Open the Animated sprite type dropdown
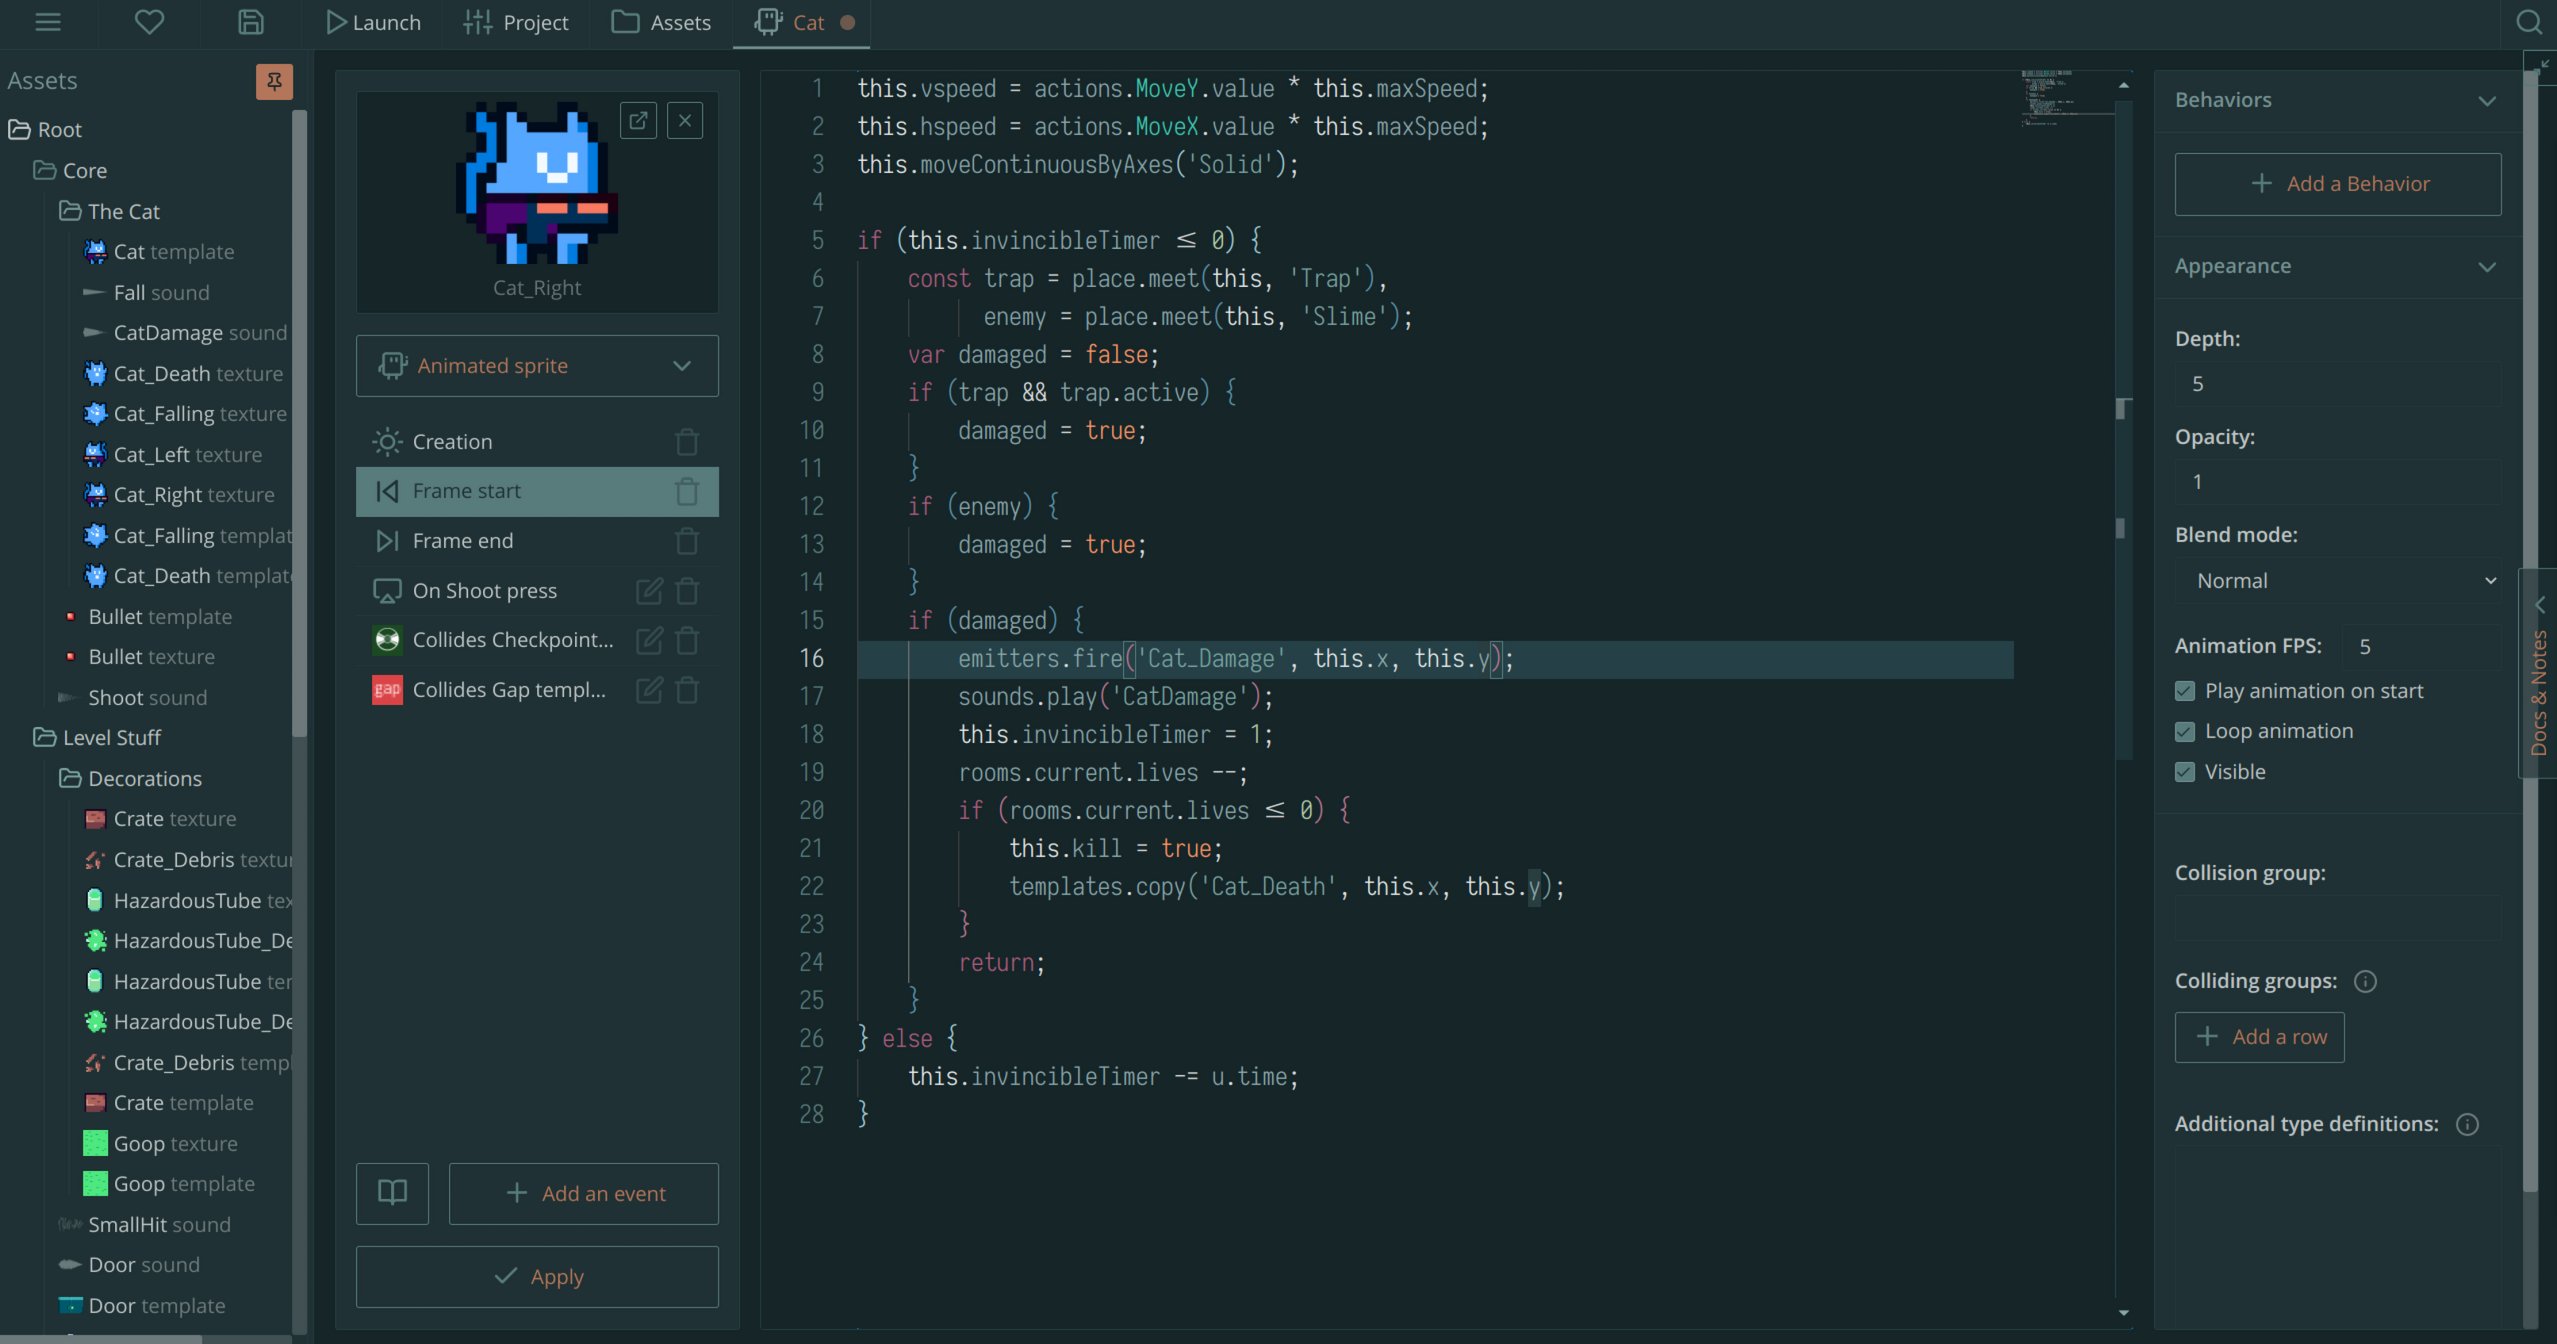The image size is (2557, 1344). tap(537, 366)
